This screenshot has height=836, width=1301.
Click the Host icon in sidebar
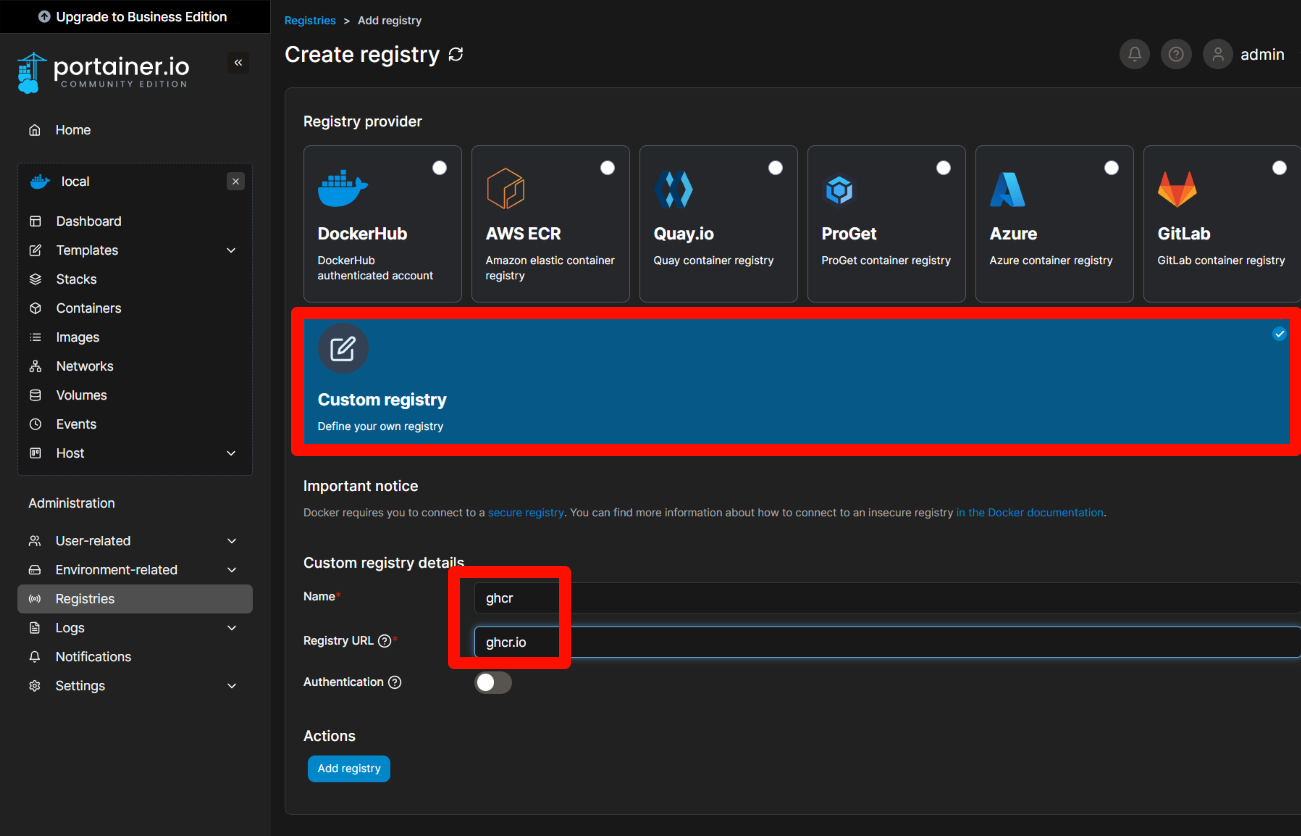tap(35, 453)
